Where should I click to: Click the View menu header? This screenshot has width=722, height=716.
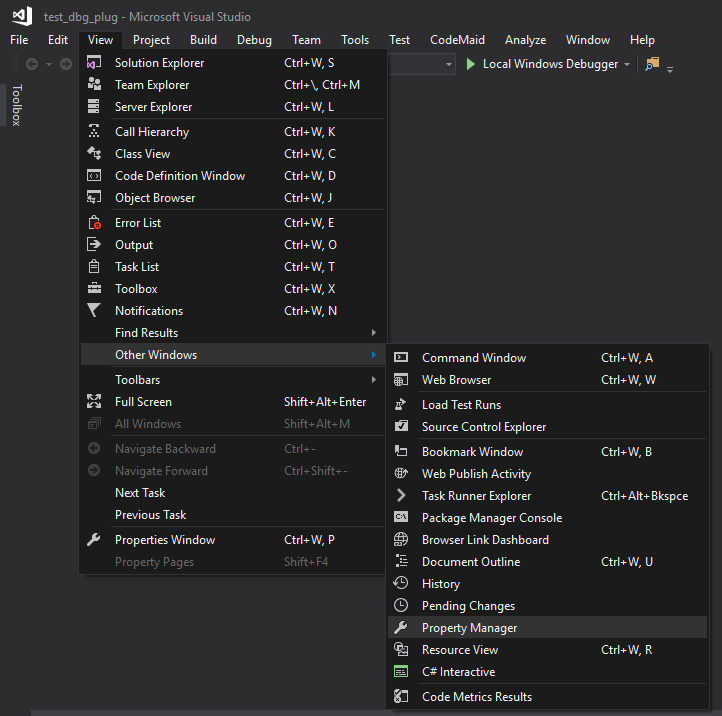click(100, 40)
